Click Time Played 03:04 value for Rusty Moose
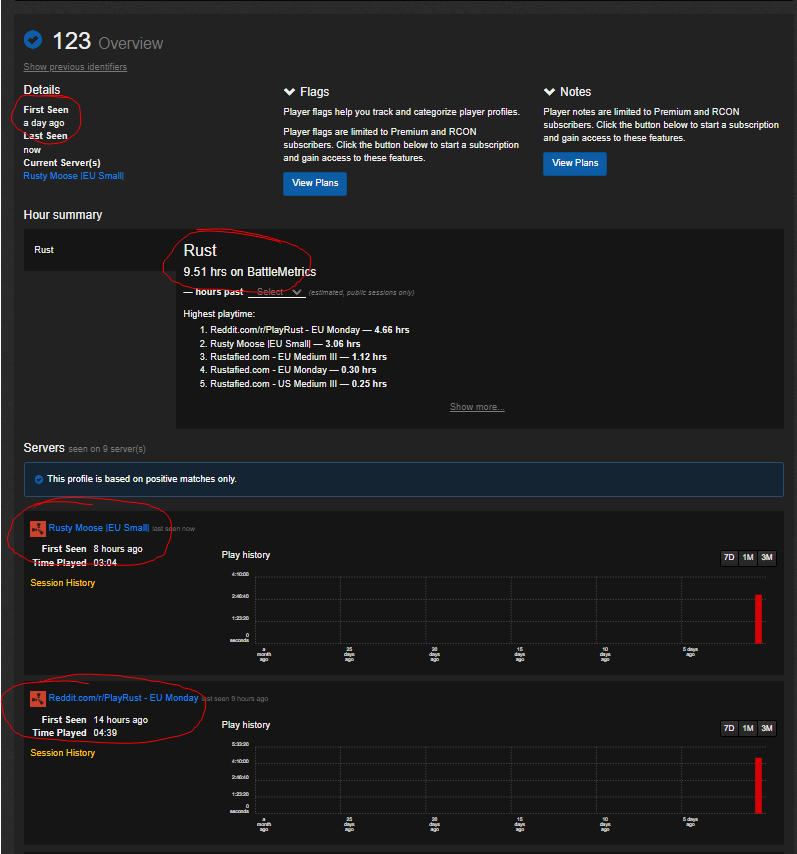Screen dimensions: 797x854 pos(105,563)
